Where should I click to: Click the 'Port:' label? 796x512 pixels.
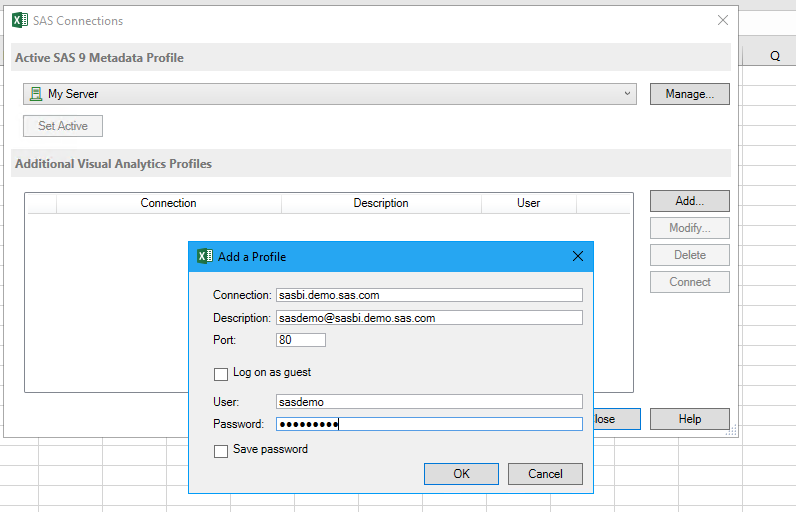point(224,340)
